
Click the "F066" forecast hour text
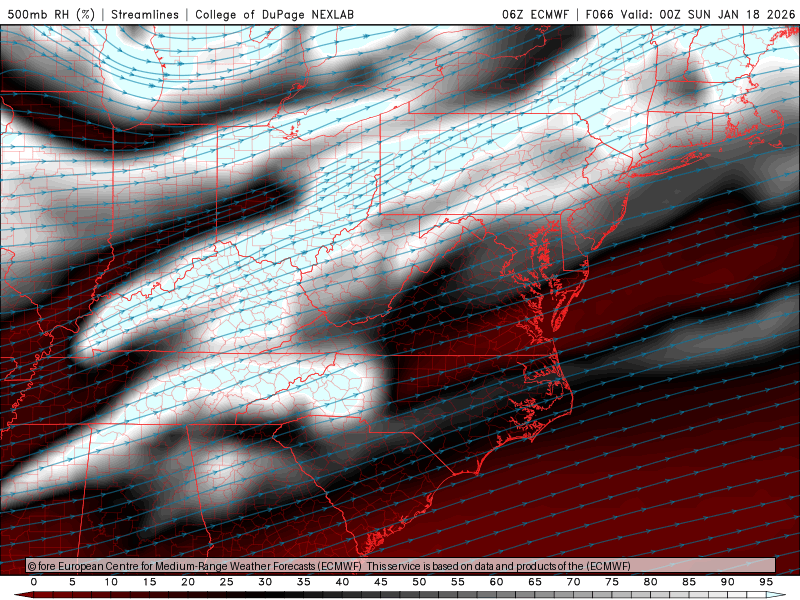[x=599, y=14]
